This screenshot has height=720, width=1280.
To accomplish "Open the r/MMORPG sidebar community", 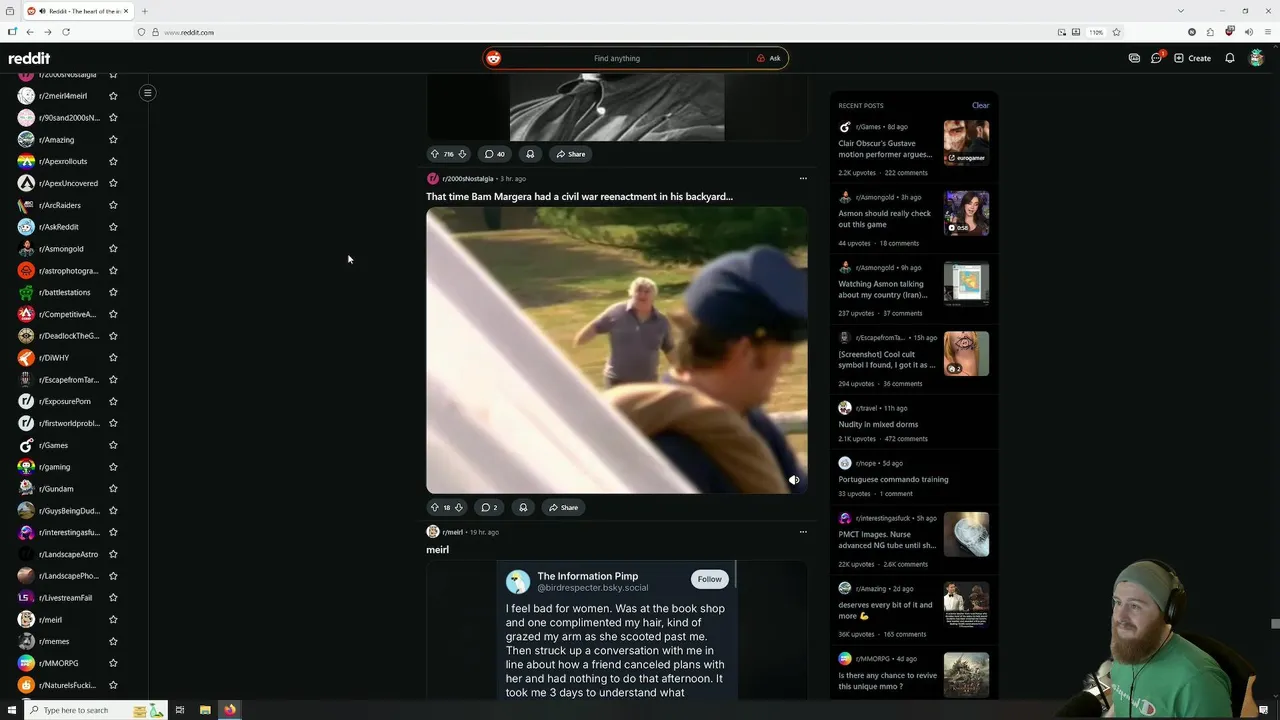I will point(58,663).
